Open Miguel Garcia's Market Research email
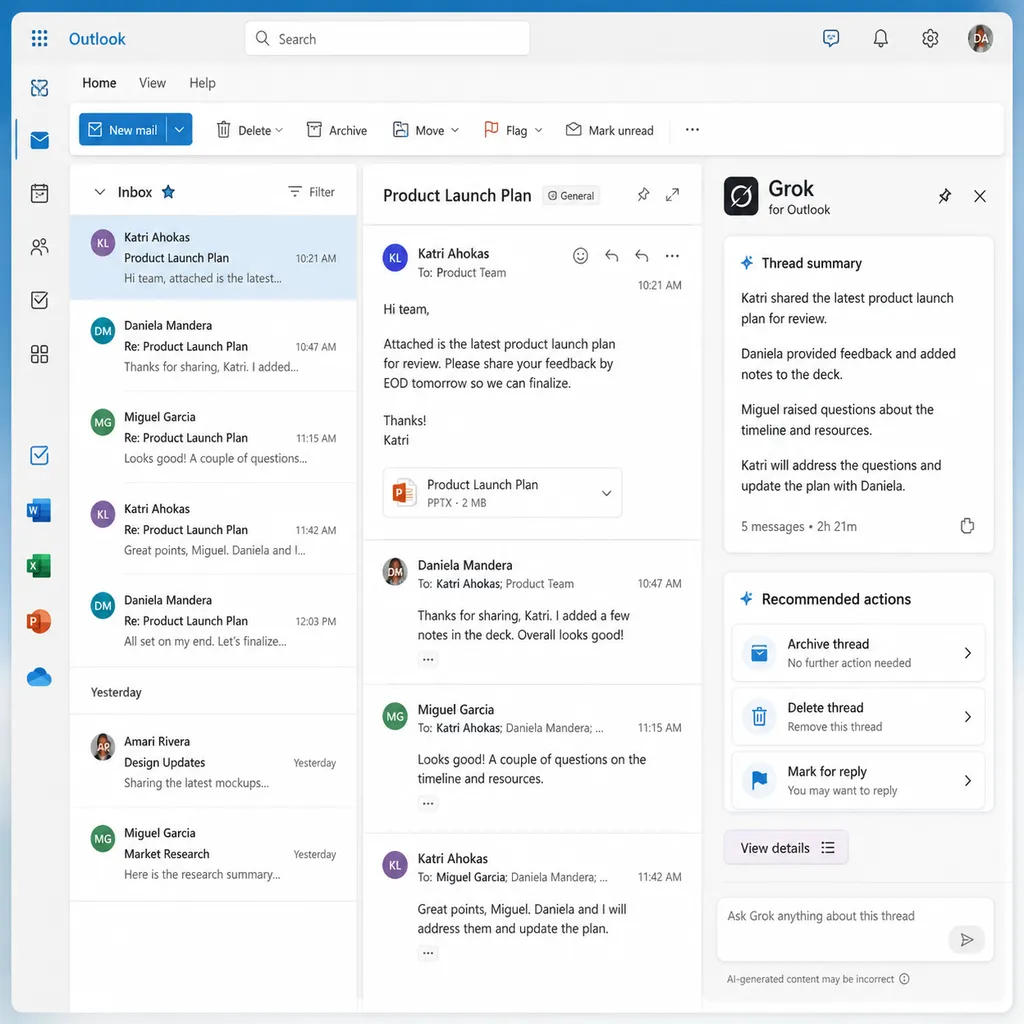The height and width of the screenshot is (1024, 1024). (213, 853)
